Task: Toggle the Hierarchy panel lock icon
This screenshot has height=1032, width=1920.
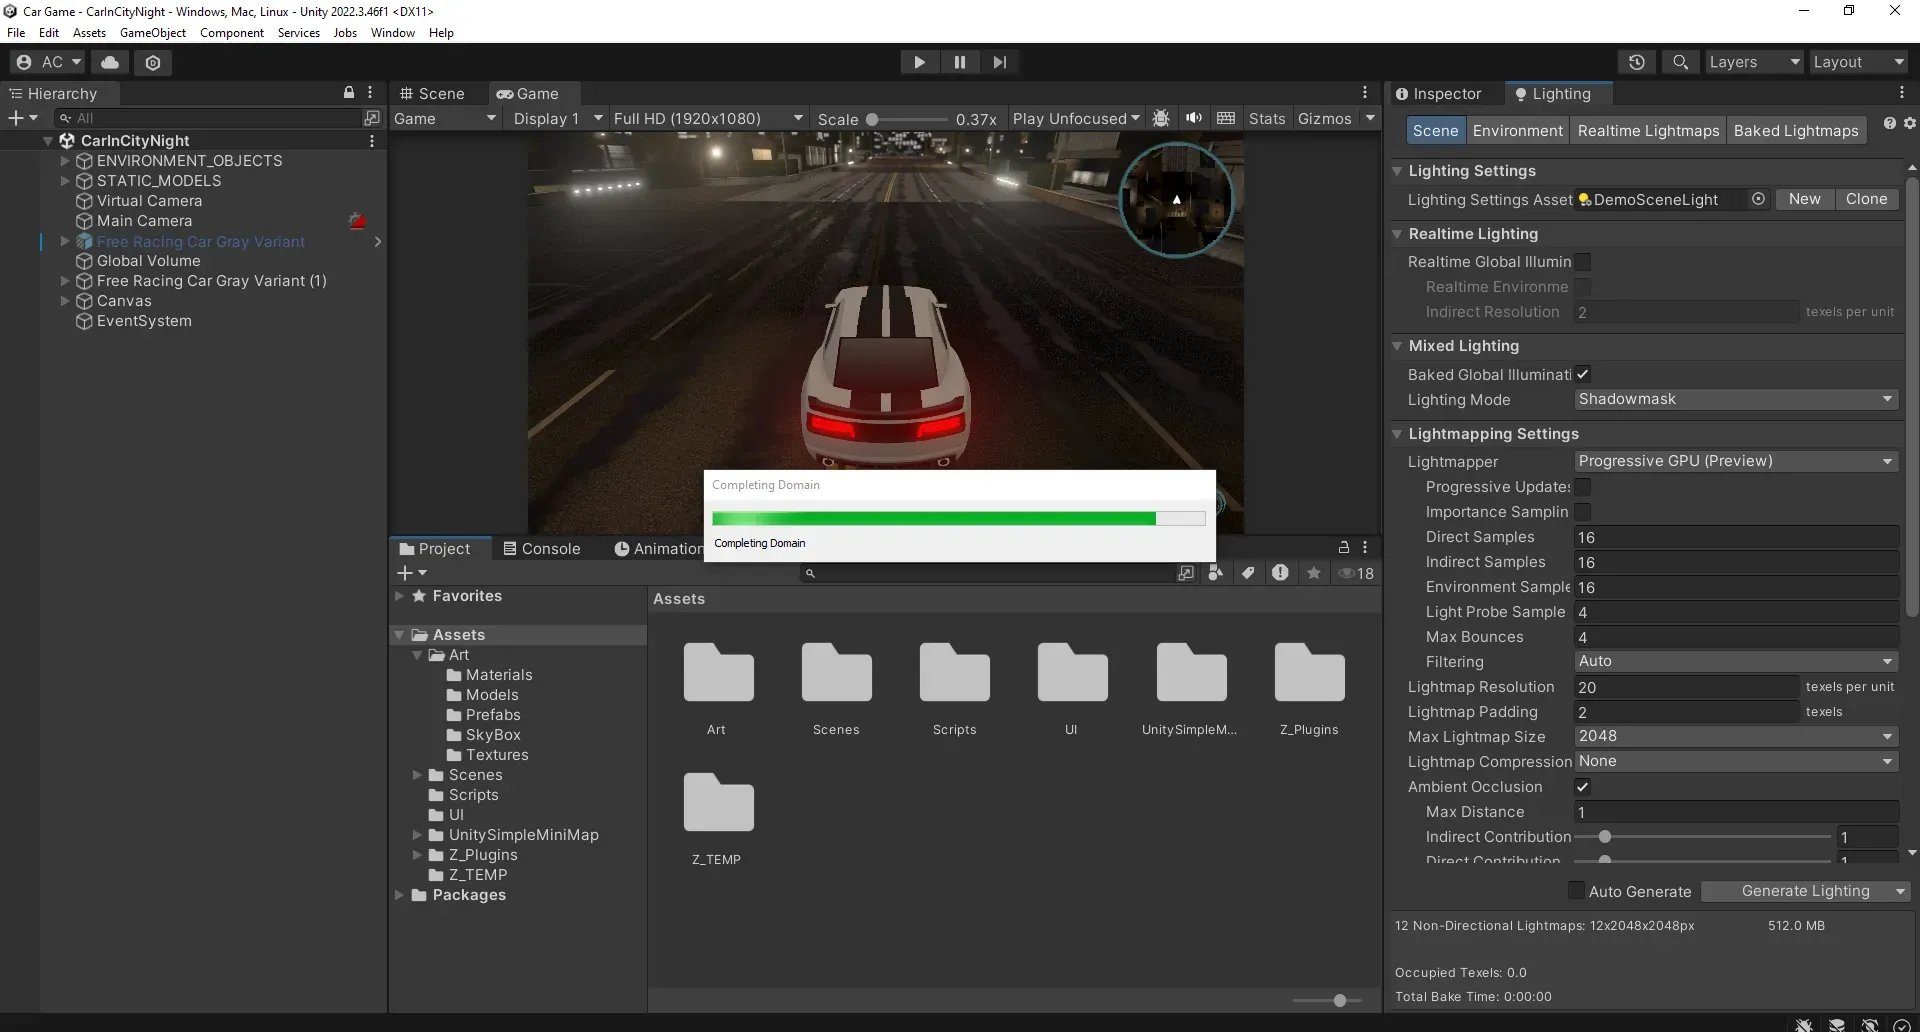Action: pos(349,92)
